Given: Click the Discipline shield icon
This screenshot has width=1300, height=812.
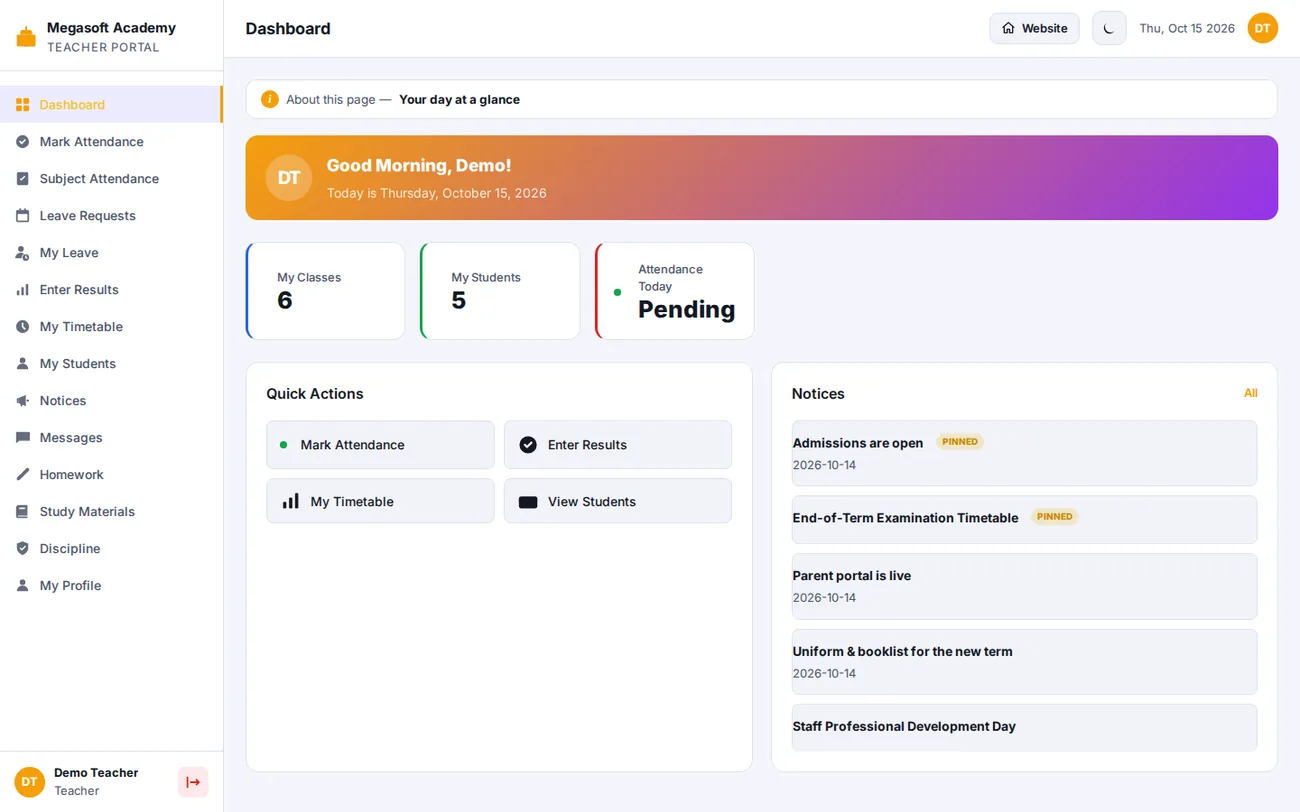Looking at the screenshot, I should [23, 549].
